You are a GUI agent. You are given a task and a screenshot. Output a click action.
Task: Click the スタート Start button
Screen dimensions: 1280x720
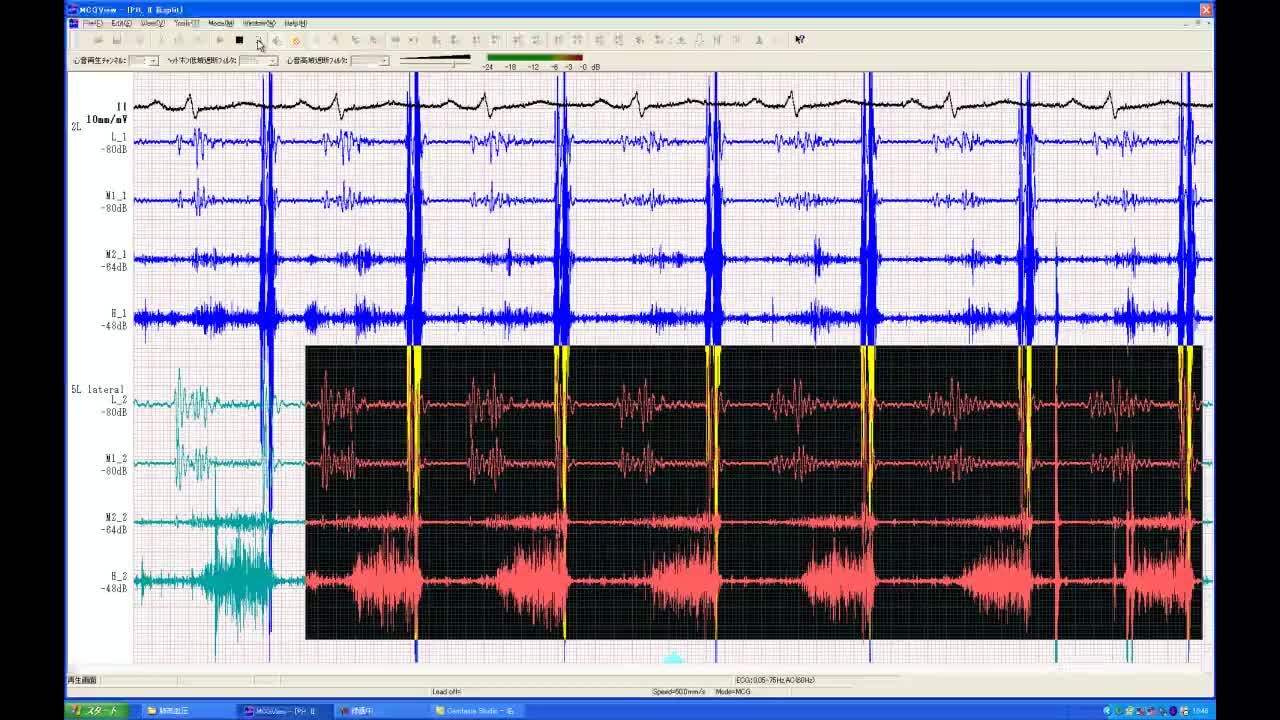point(96,711)
